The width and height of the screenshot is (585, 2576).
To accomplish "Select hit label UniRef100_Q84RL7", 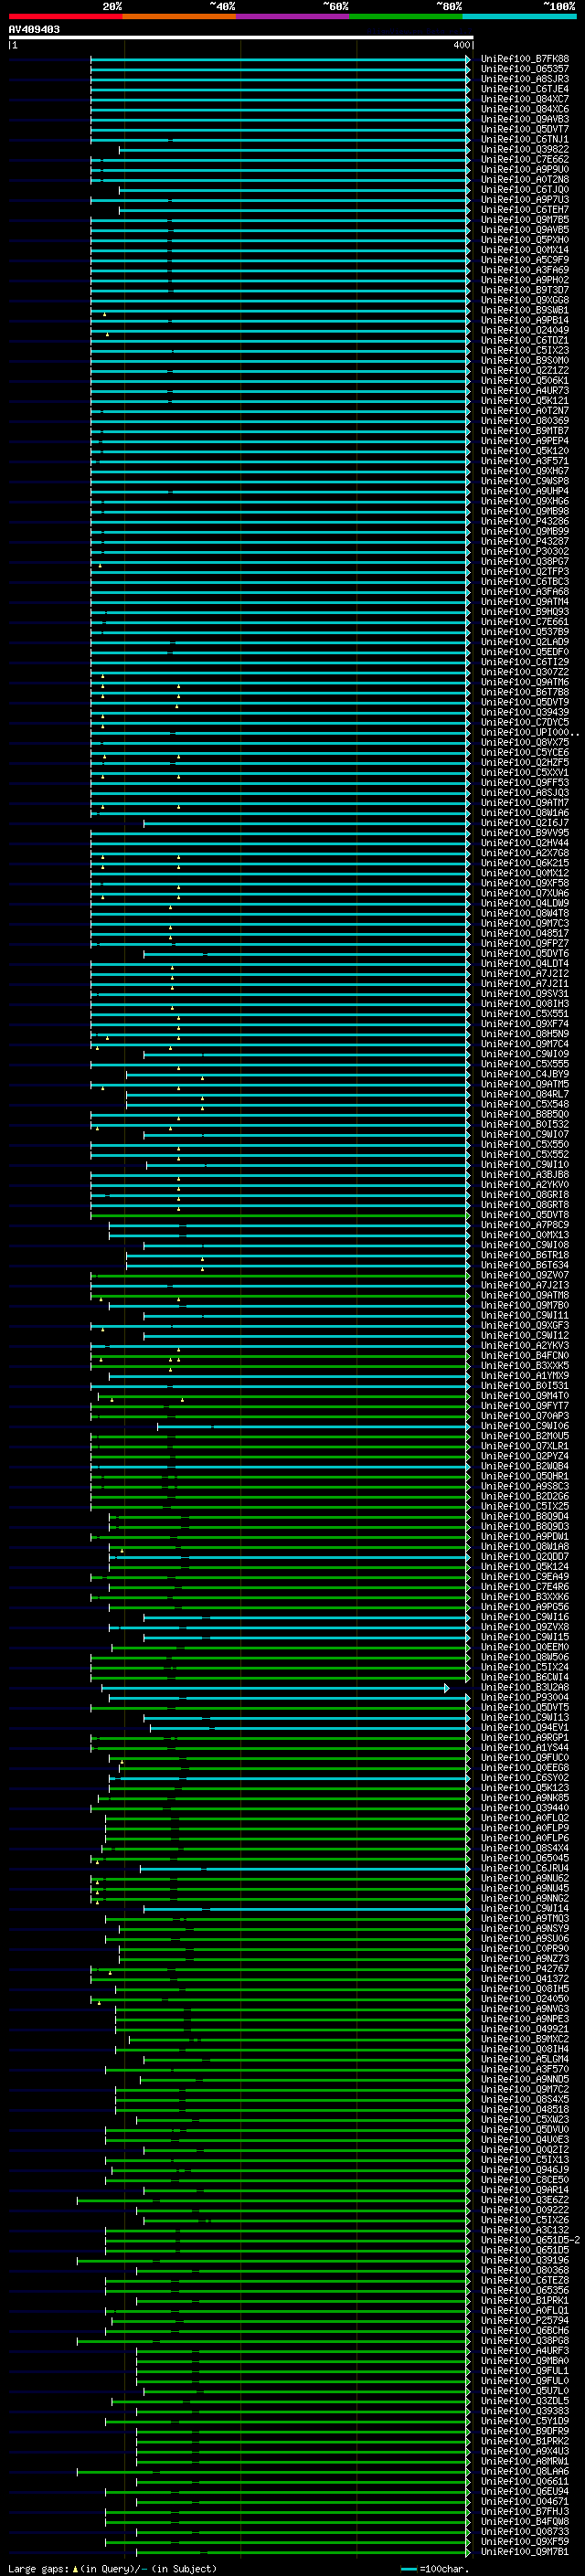I will tap(524, 1094).
